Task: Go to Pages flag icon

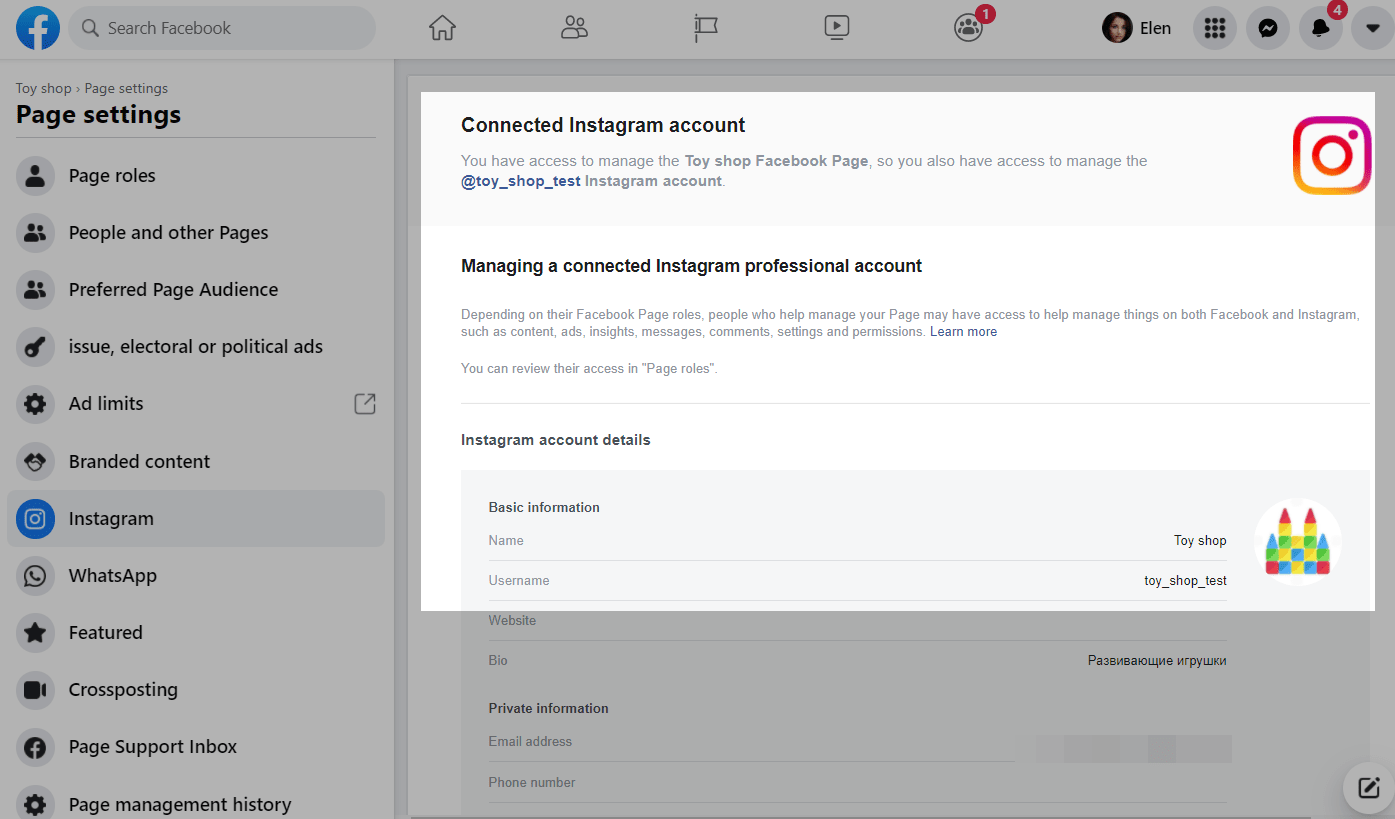Action: pos(706,28)
